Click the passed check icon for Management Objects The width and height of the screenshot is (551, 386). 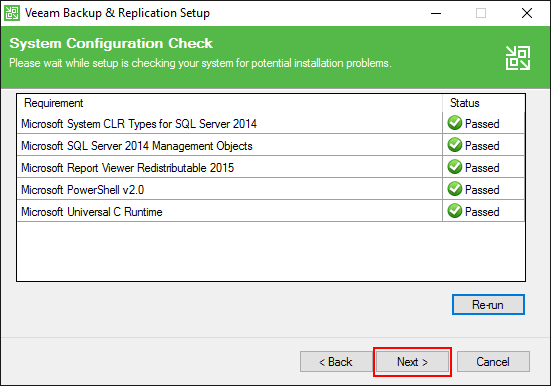coord(455,145)
